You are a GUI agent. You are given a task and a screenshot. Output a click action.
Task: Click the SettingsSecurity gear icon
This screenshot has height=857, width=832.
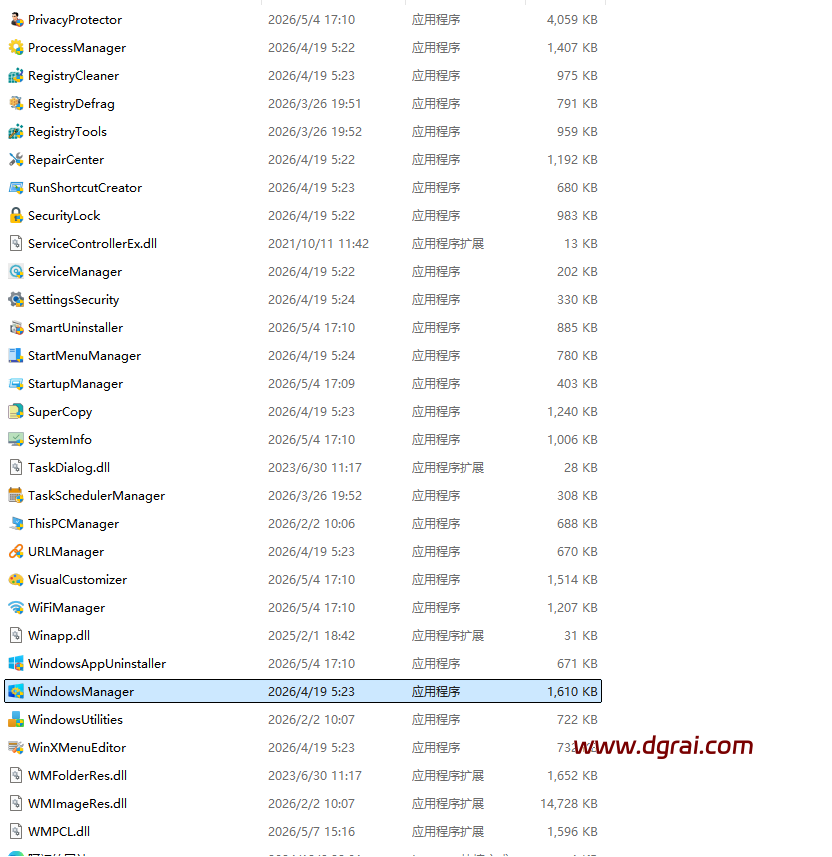[16, 300]
